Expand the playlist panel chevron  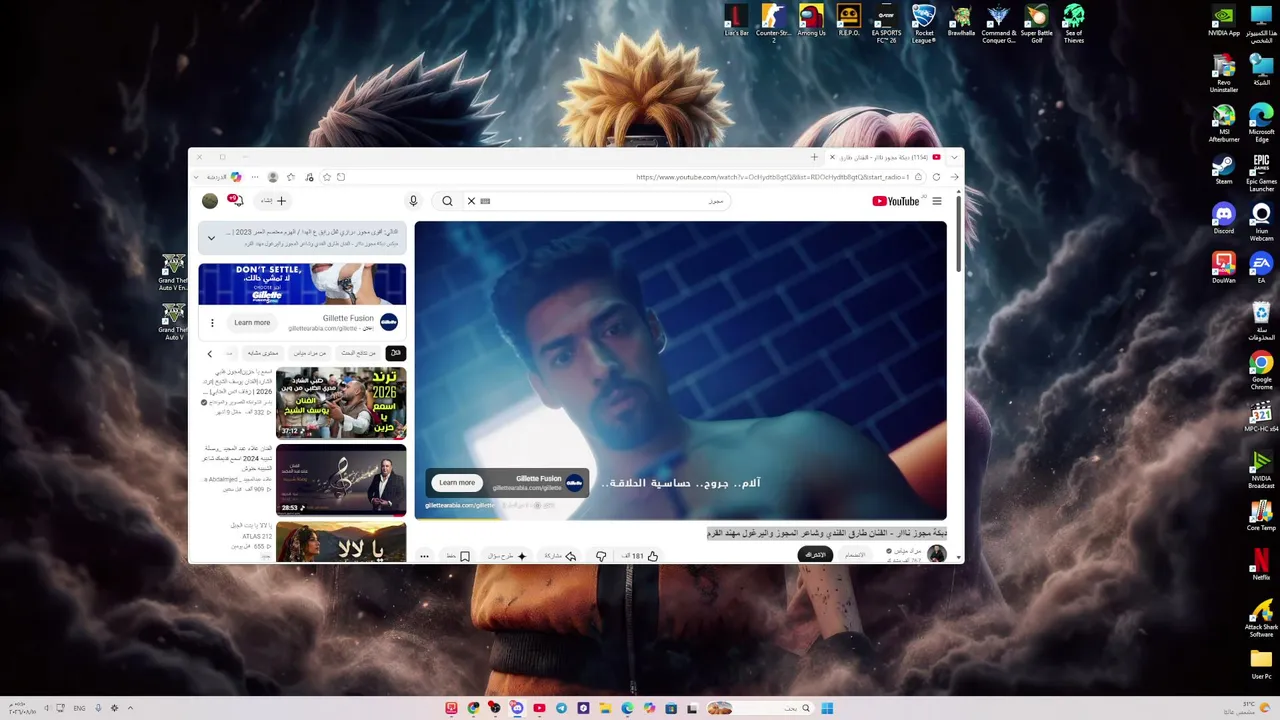(x=211, y=238)
